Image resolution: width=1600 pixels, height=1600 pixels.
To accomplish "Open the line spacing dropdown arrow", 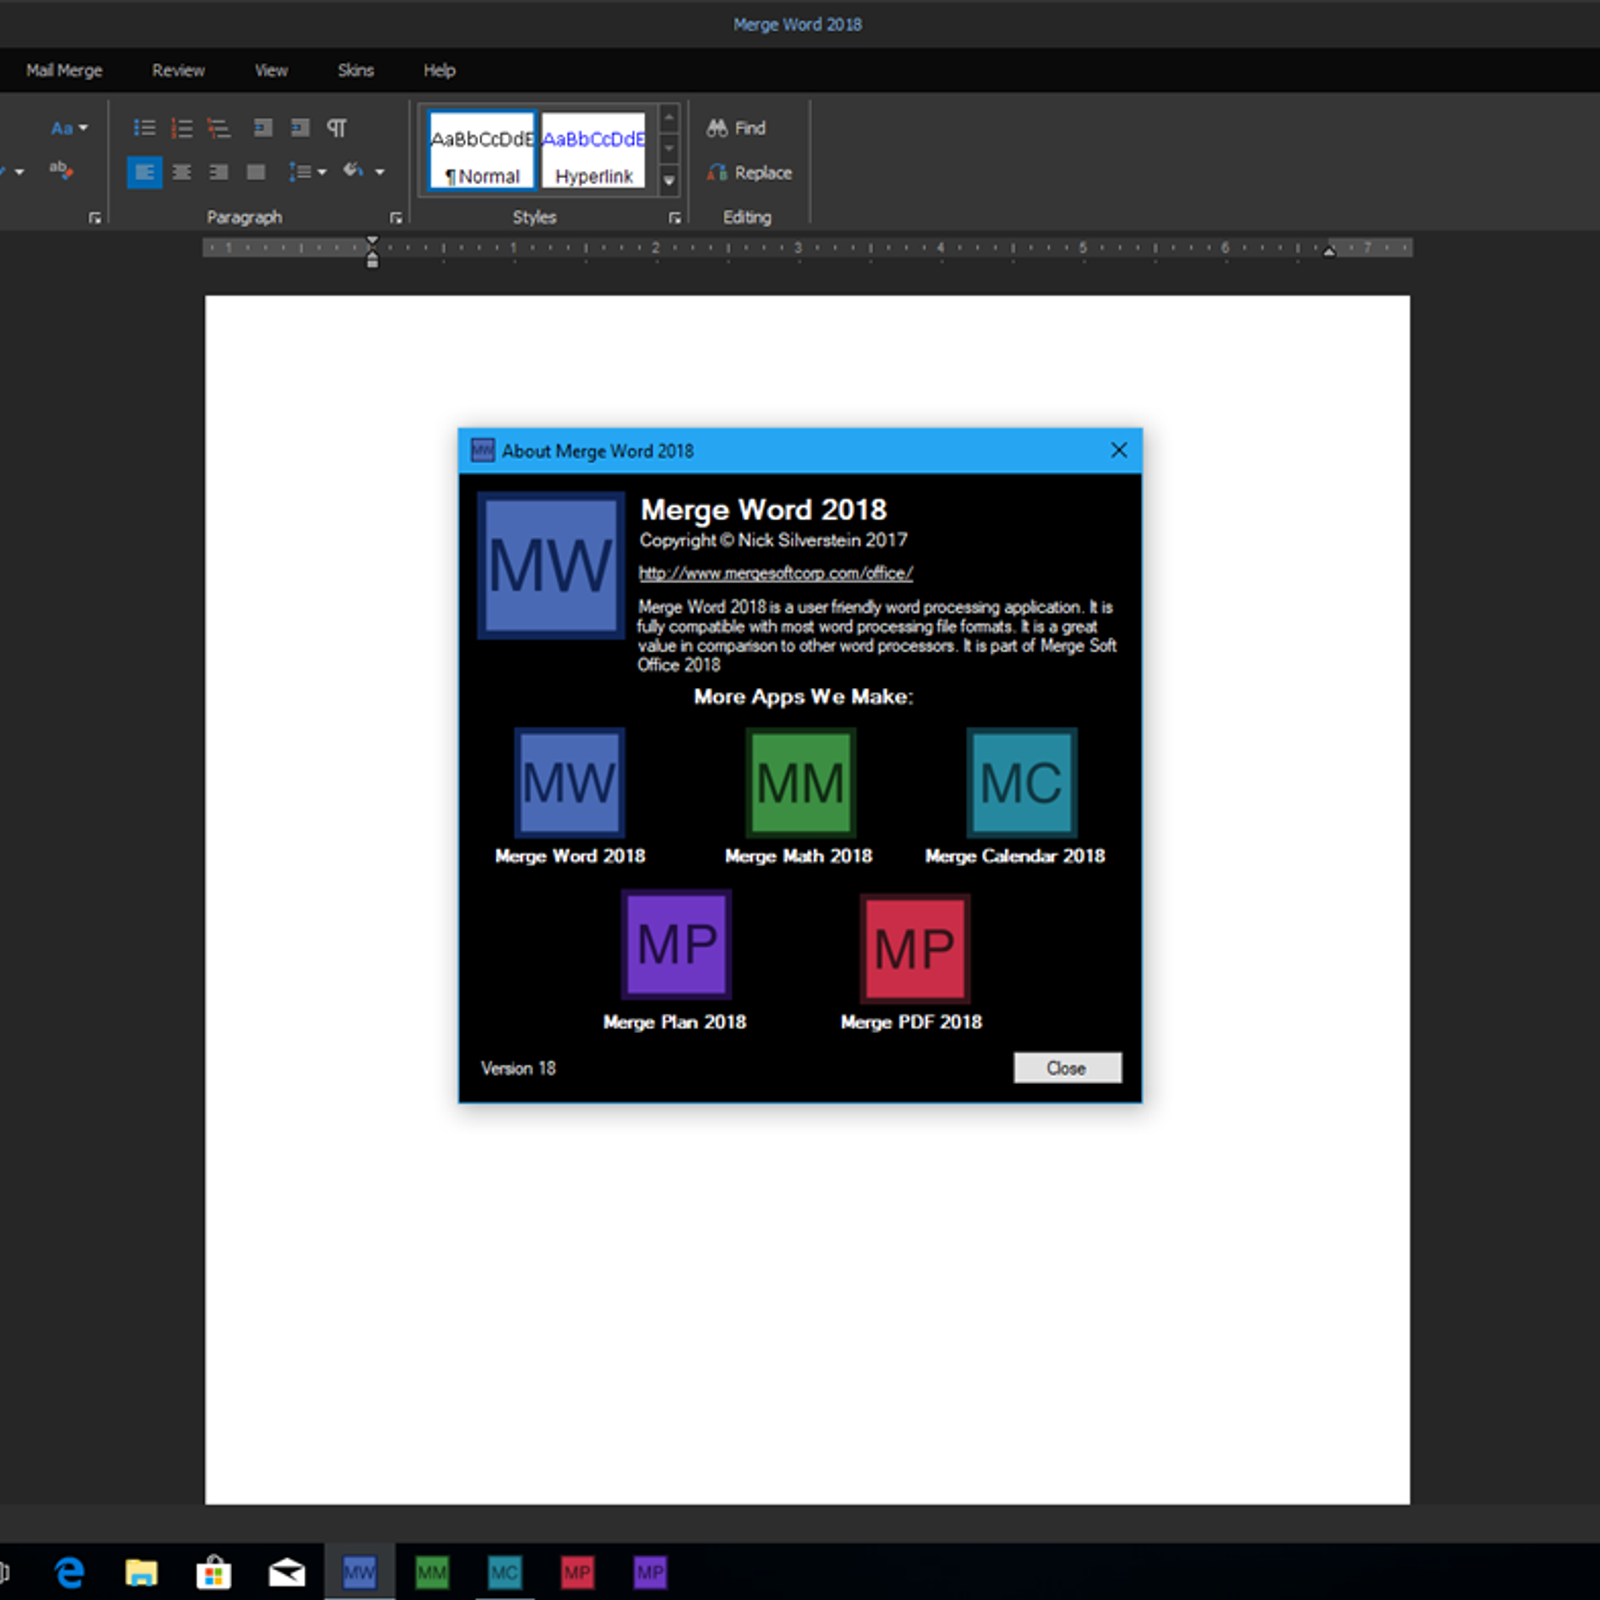I will coord(322,172).
